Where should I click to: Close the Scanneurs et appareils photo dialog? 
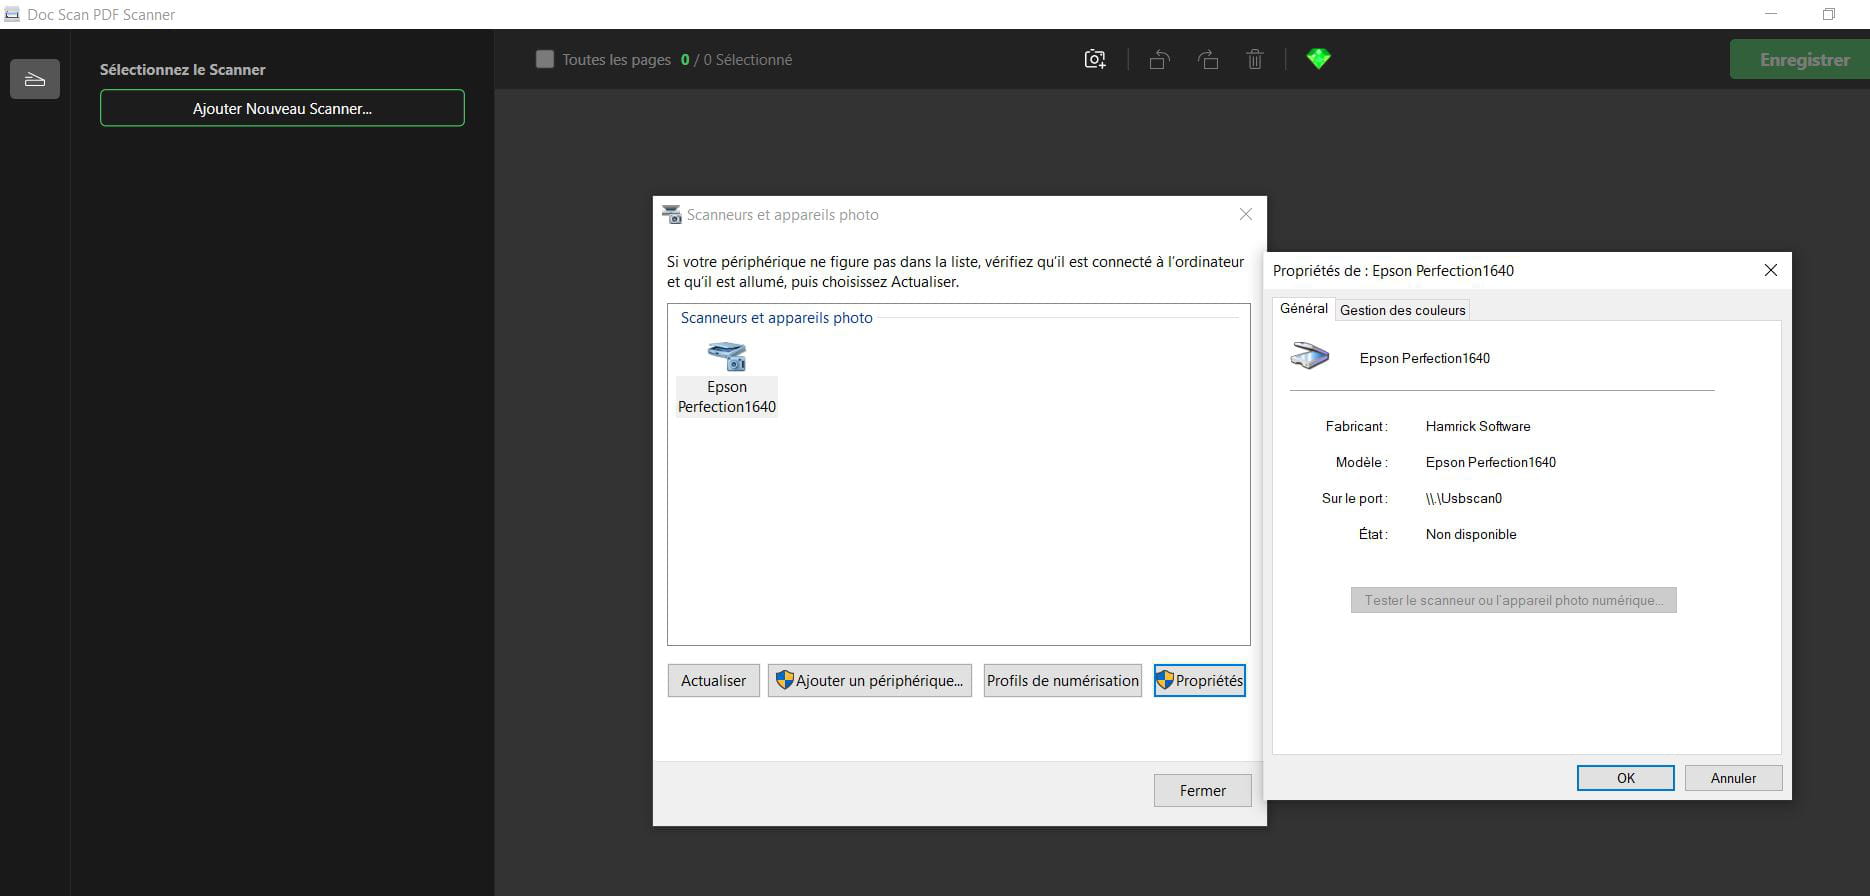pyautogui.click(x=1245, y=214)
